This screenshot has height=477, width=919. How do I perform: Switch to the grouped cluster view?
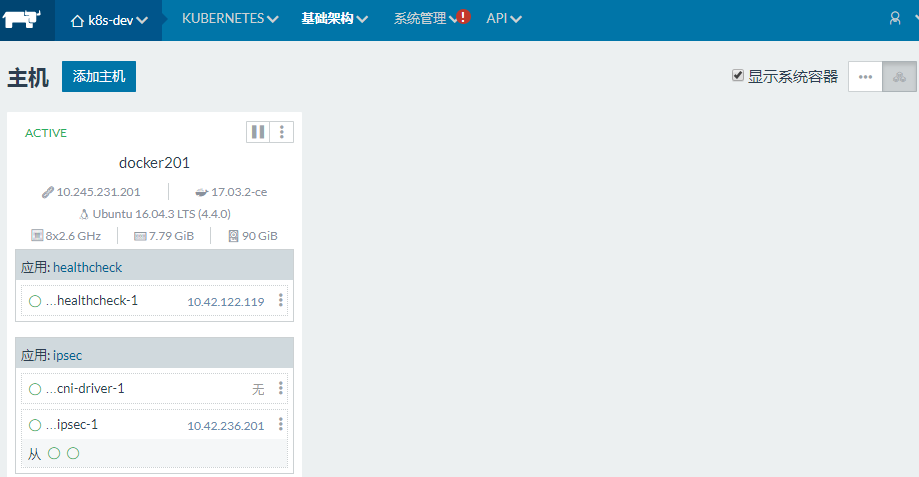pyautogui.click(x=899, y=77)
